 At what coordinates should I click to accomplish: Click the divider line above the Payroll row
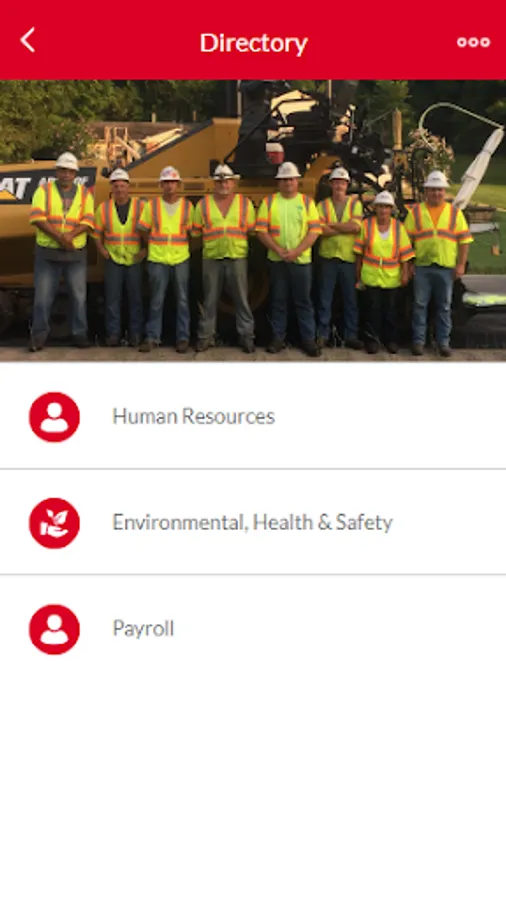point(253,575)
